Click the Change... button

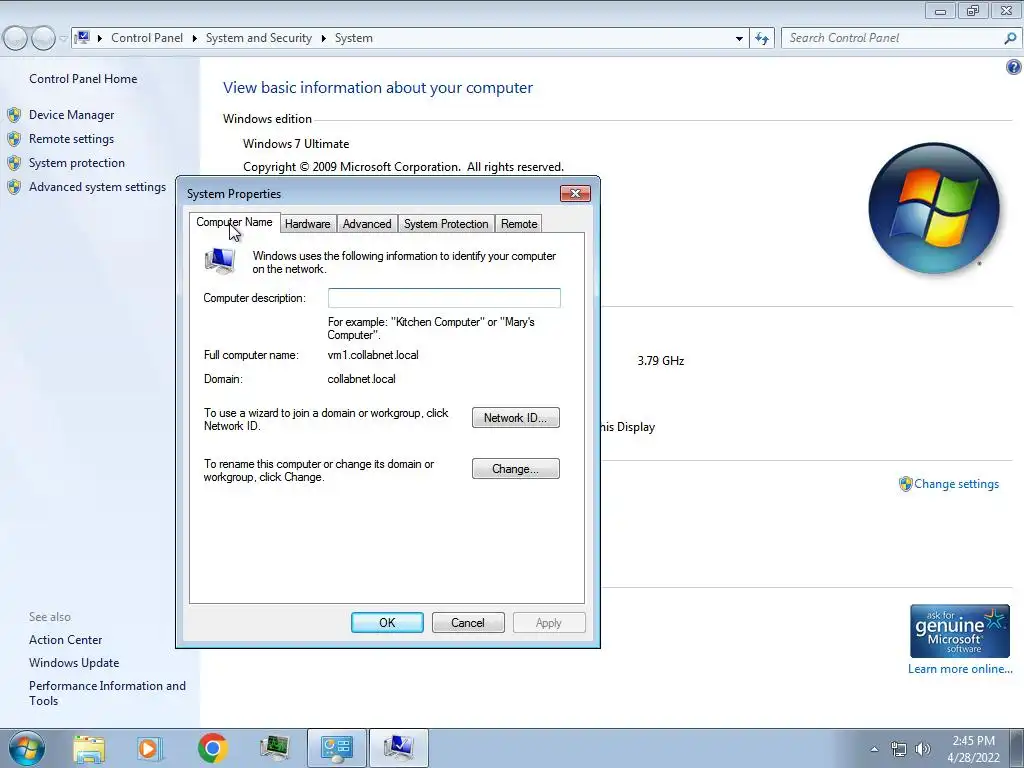pyautogui.click(x=515, y=469)
